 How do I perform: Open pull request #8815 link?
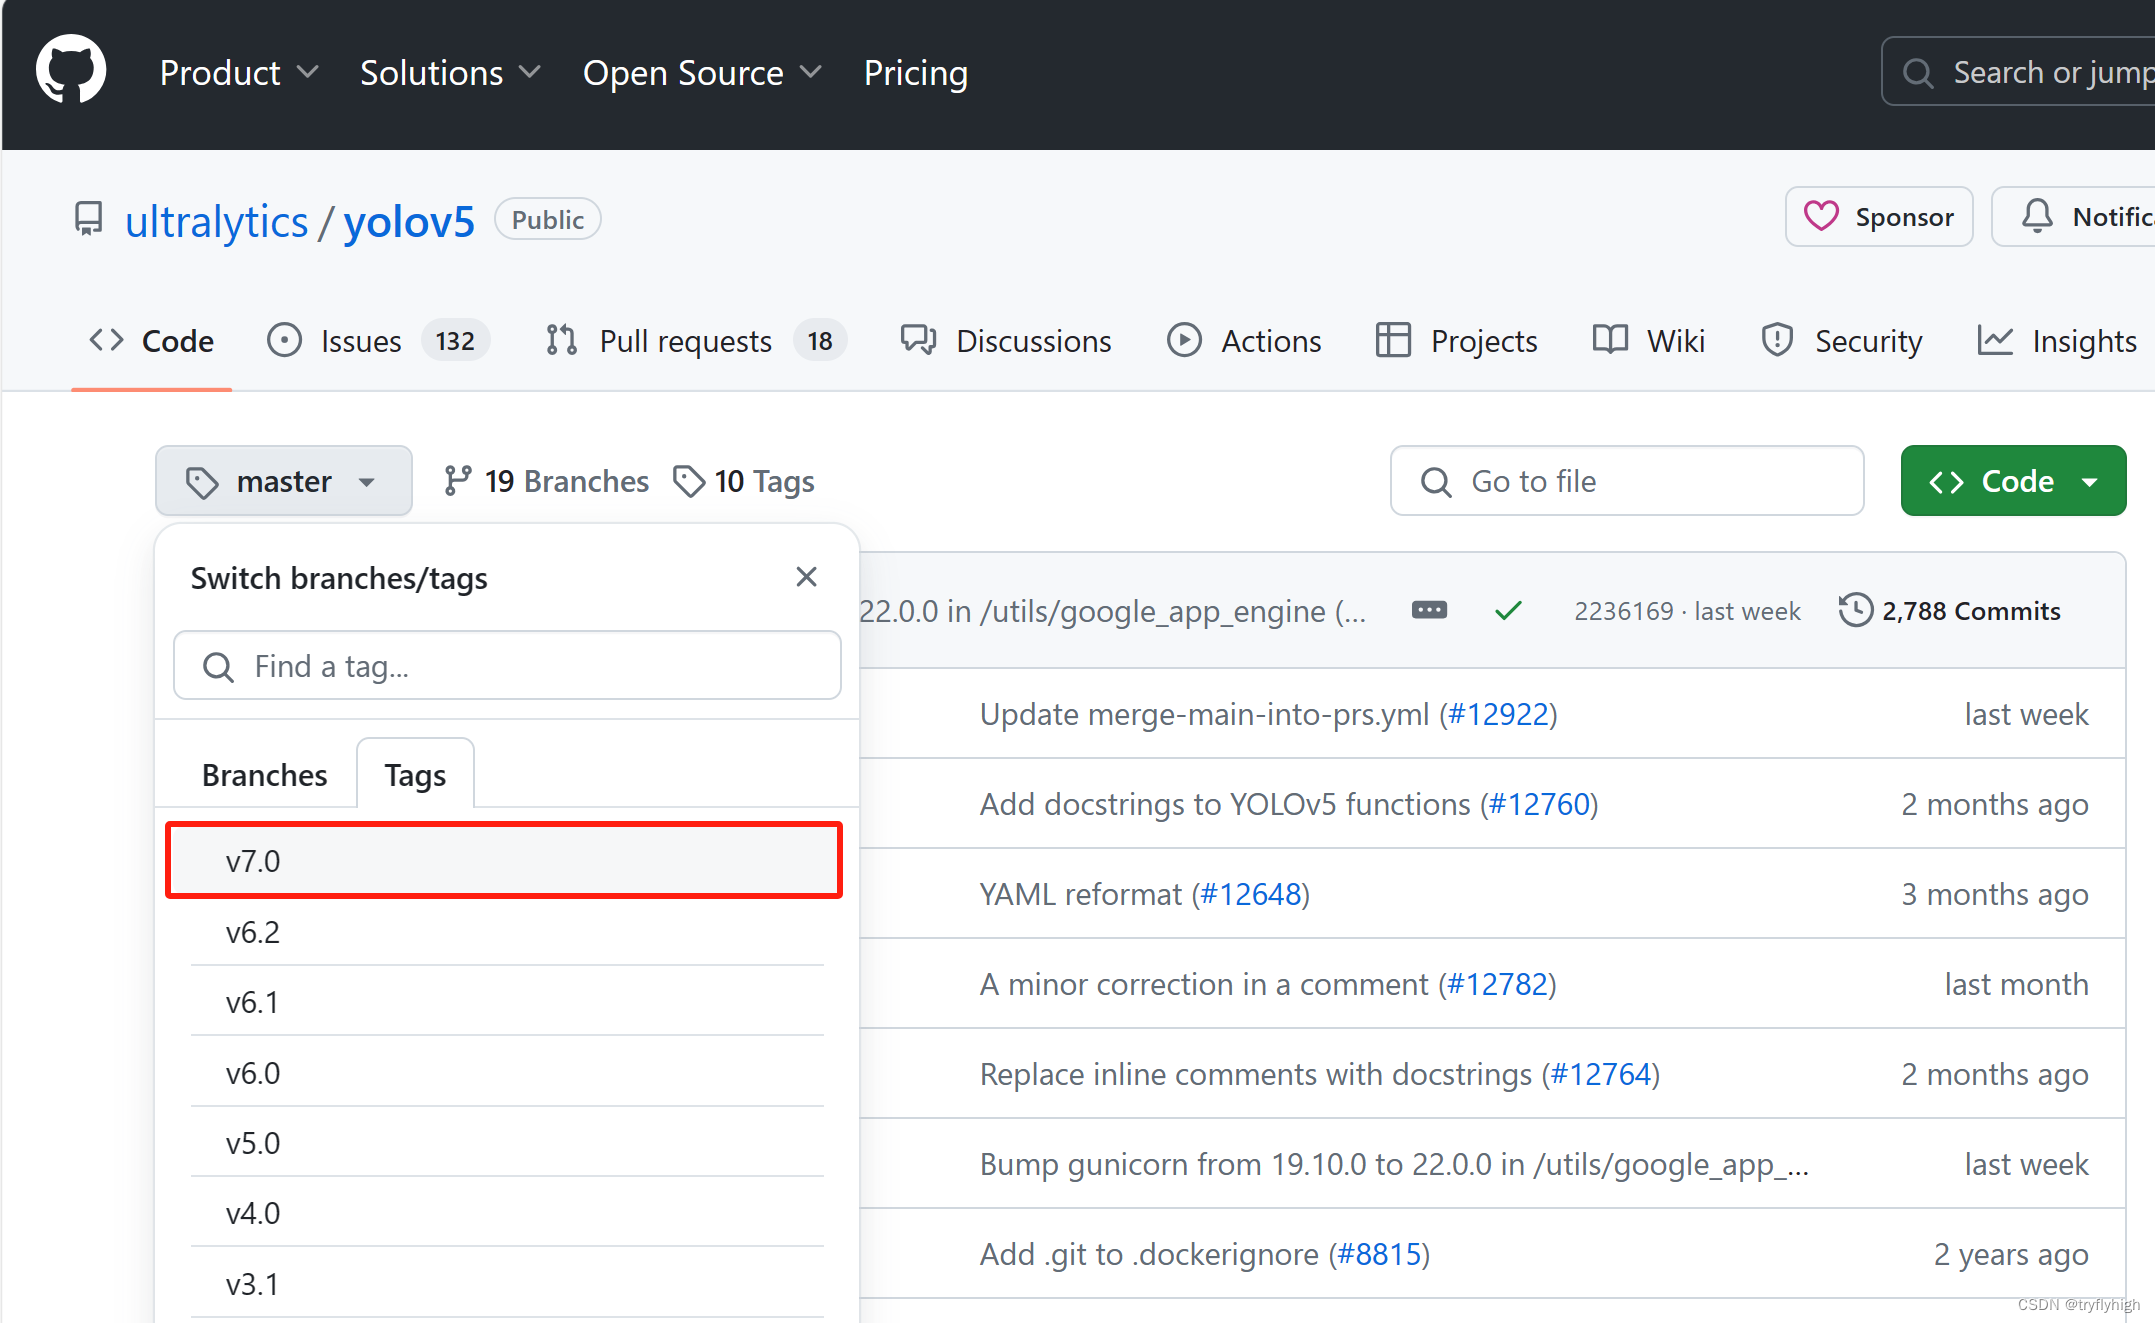(x=1379, y=1254)
